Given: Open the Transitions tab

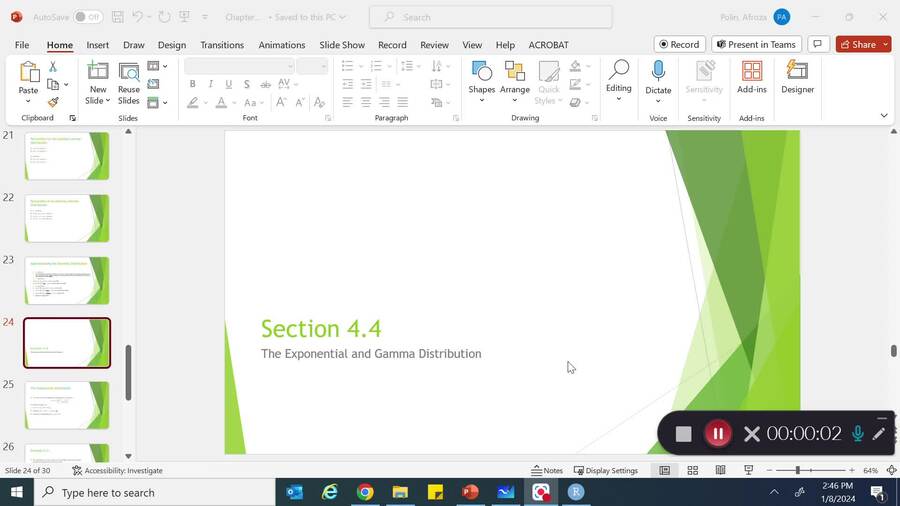Looking at the screenshot, I should [x=222, y=45].
